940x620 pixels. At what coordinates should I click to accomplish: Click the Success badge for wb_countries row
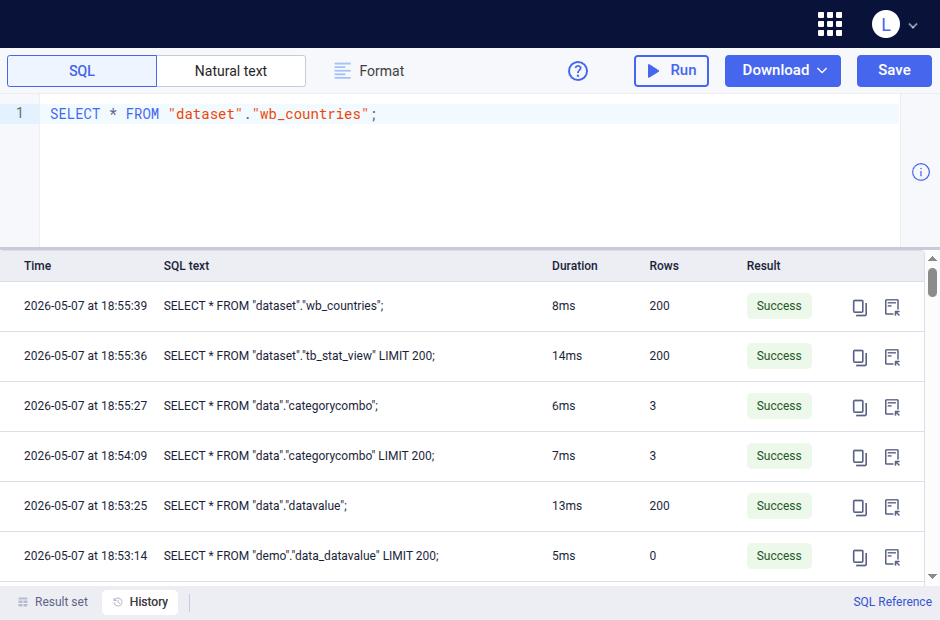[x=779, y=306]
